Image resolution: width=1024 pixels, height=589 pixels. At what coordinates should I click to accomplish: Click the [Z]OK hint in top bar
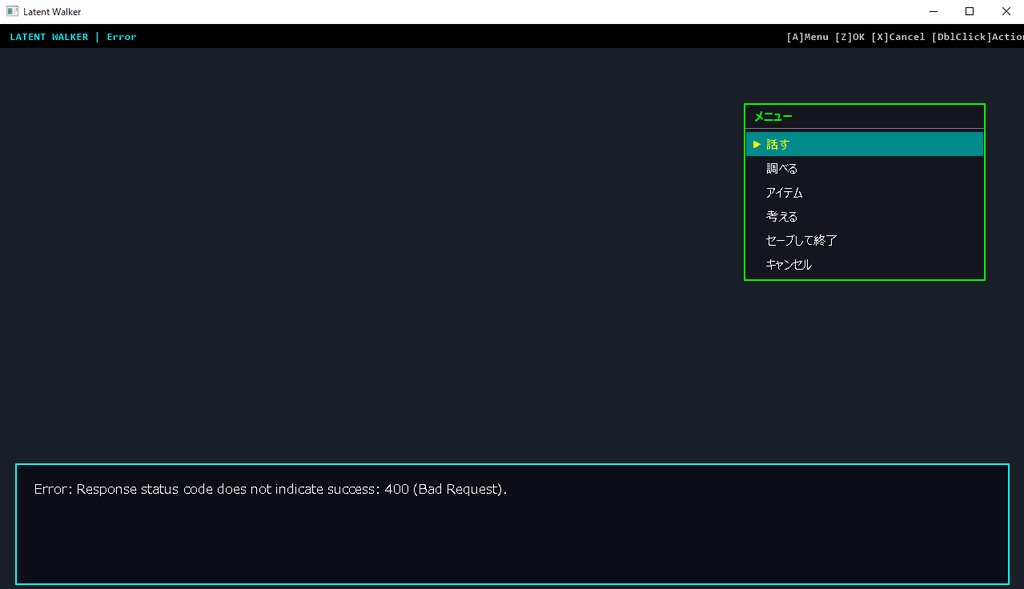coord(850,37)
